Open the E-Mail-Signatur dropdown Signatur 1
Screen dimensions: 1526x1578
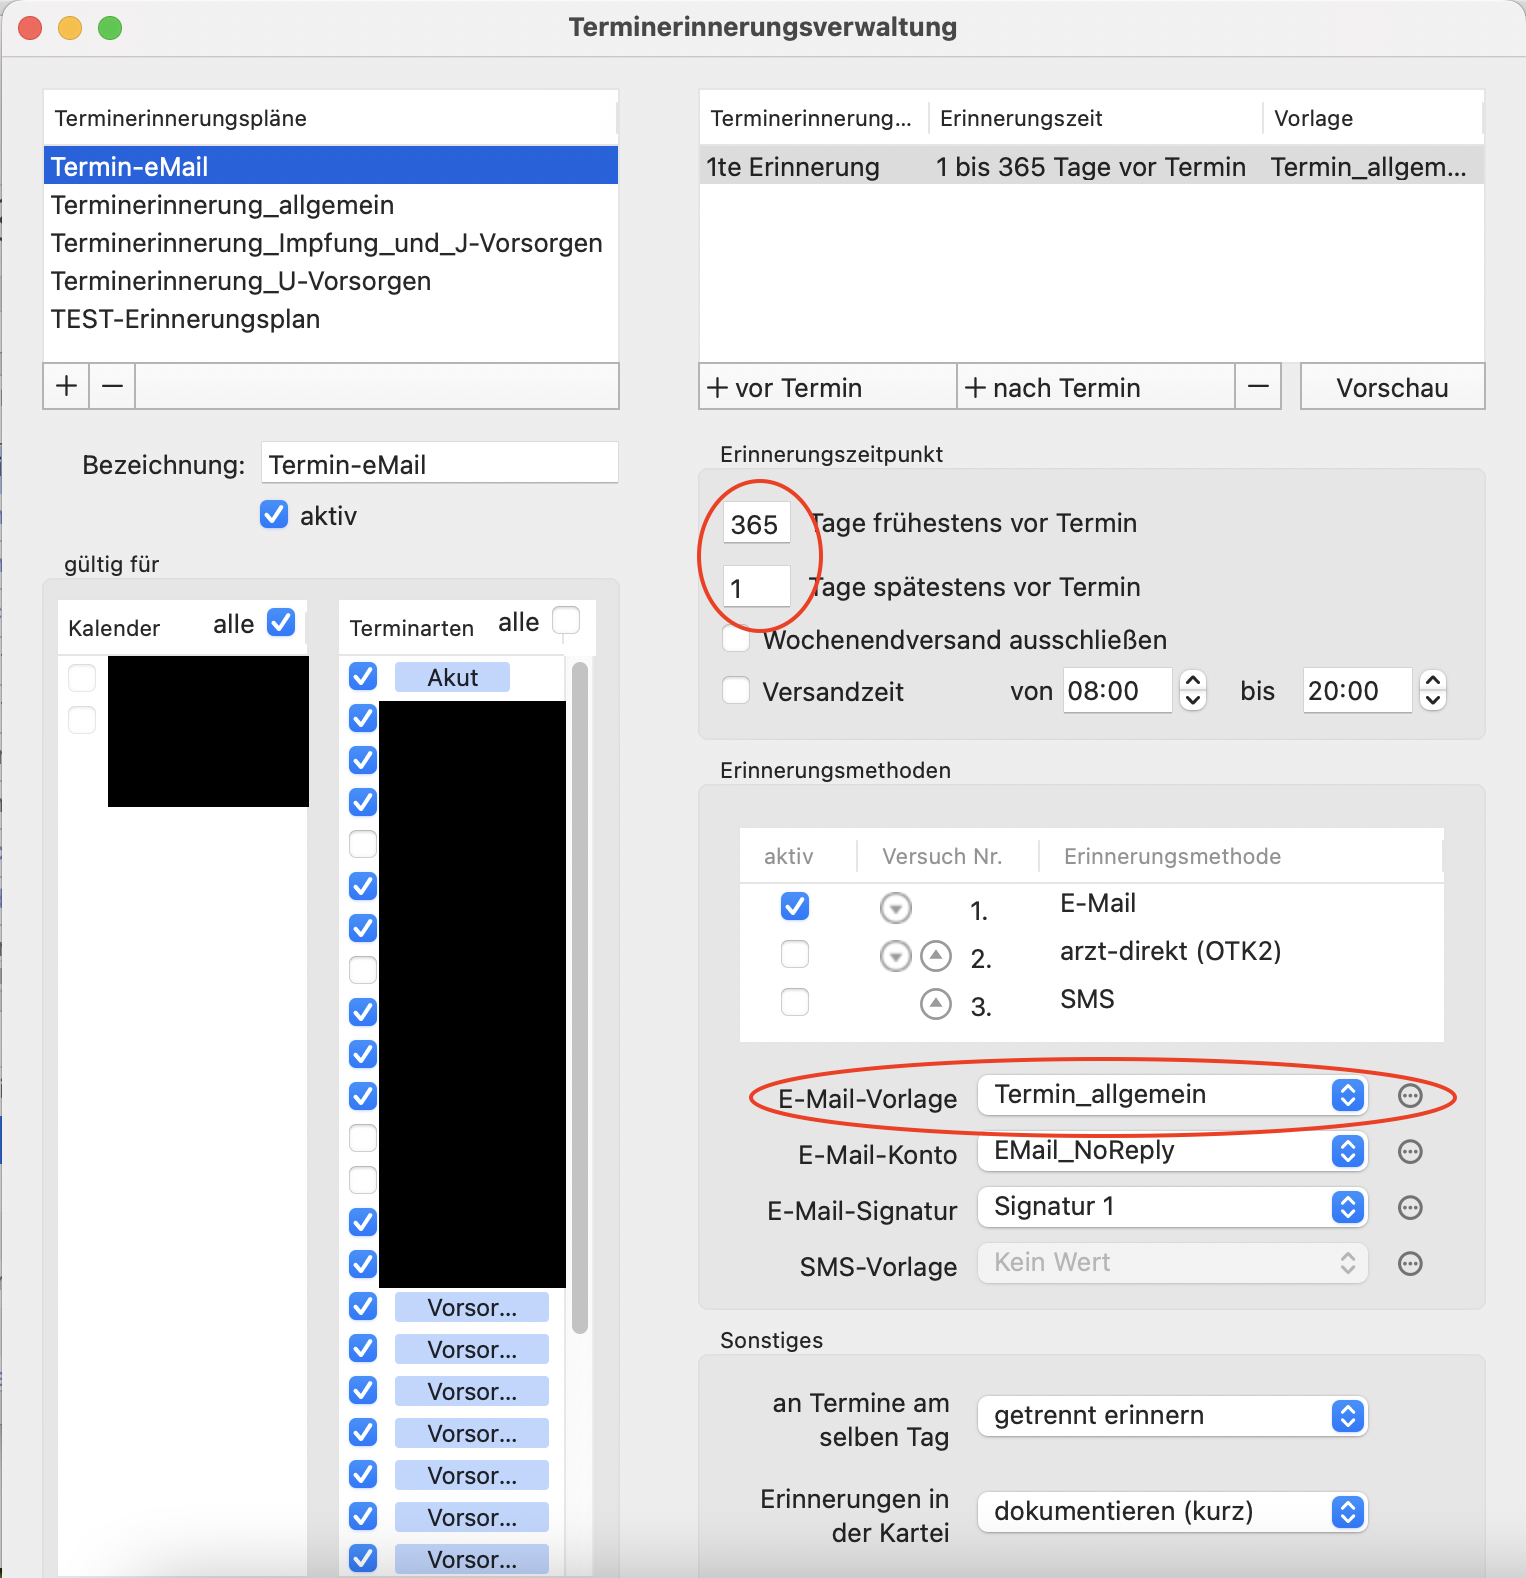1172,1207
